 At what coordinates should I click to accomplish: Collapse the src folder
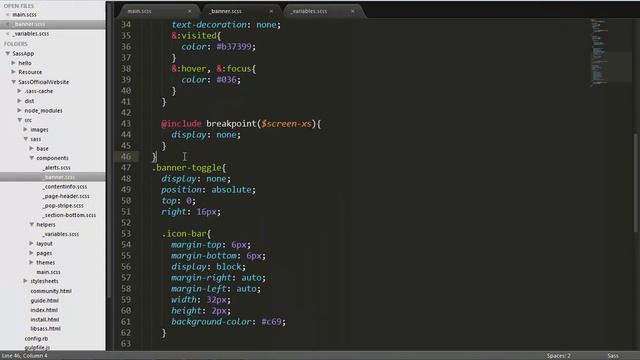19,120
